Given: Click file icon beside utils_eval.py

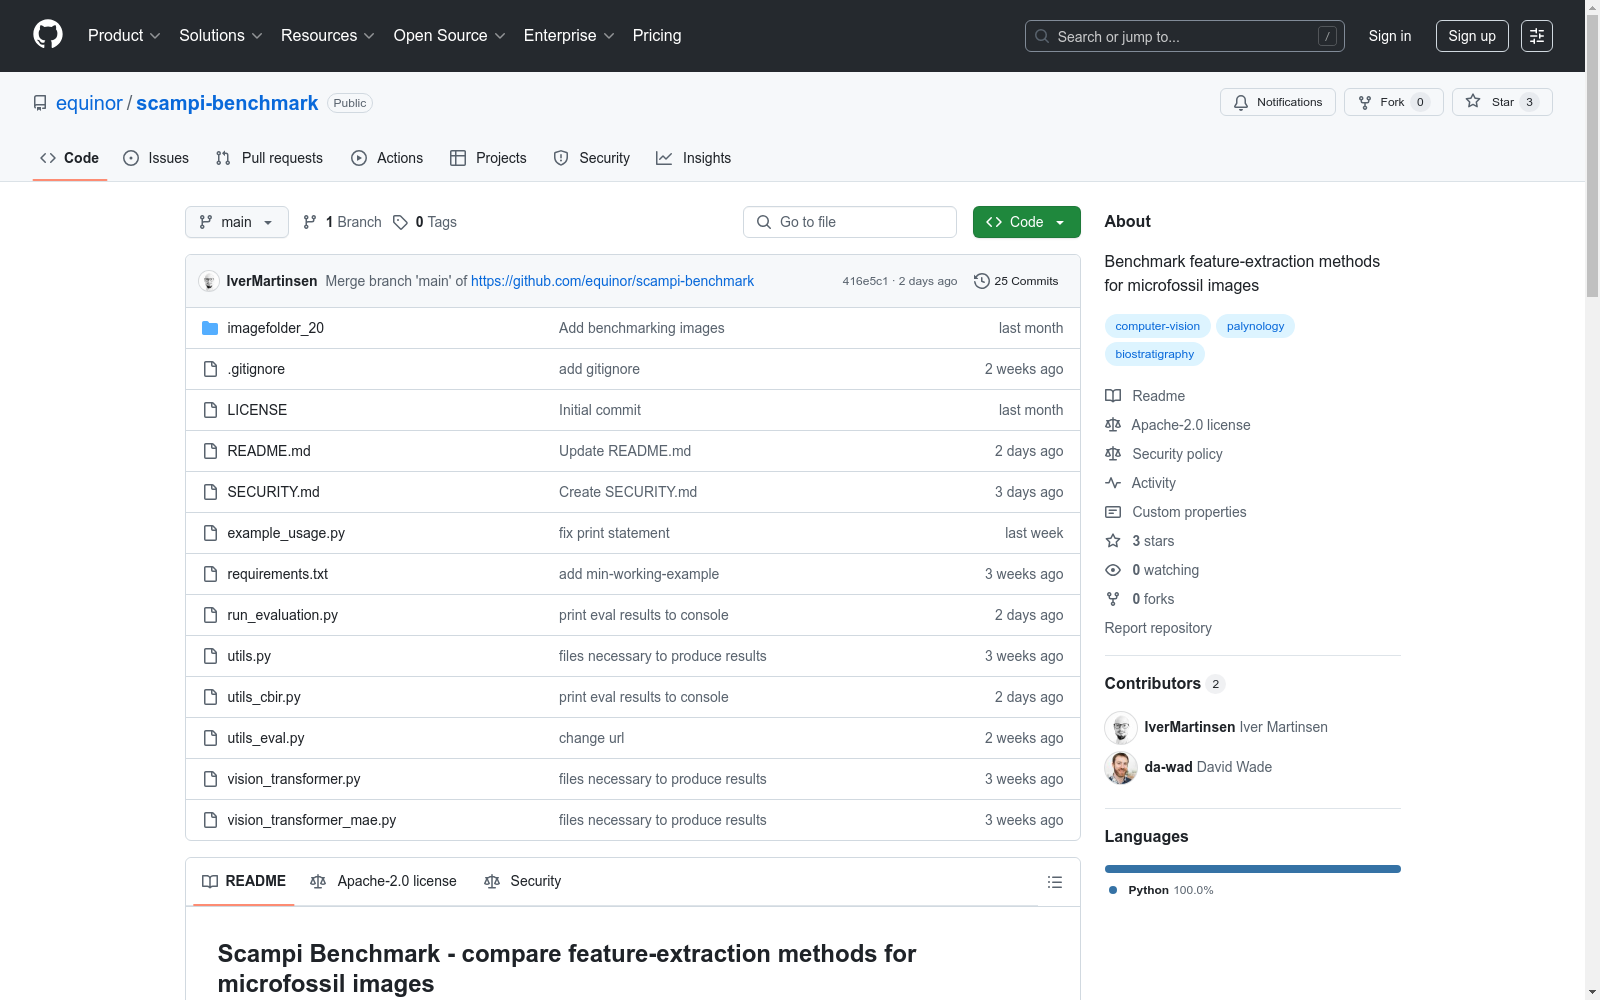Looking at the screenshot, I should click(210, 738).
